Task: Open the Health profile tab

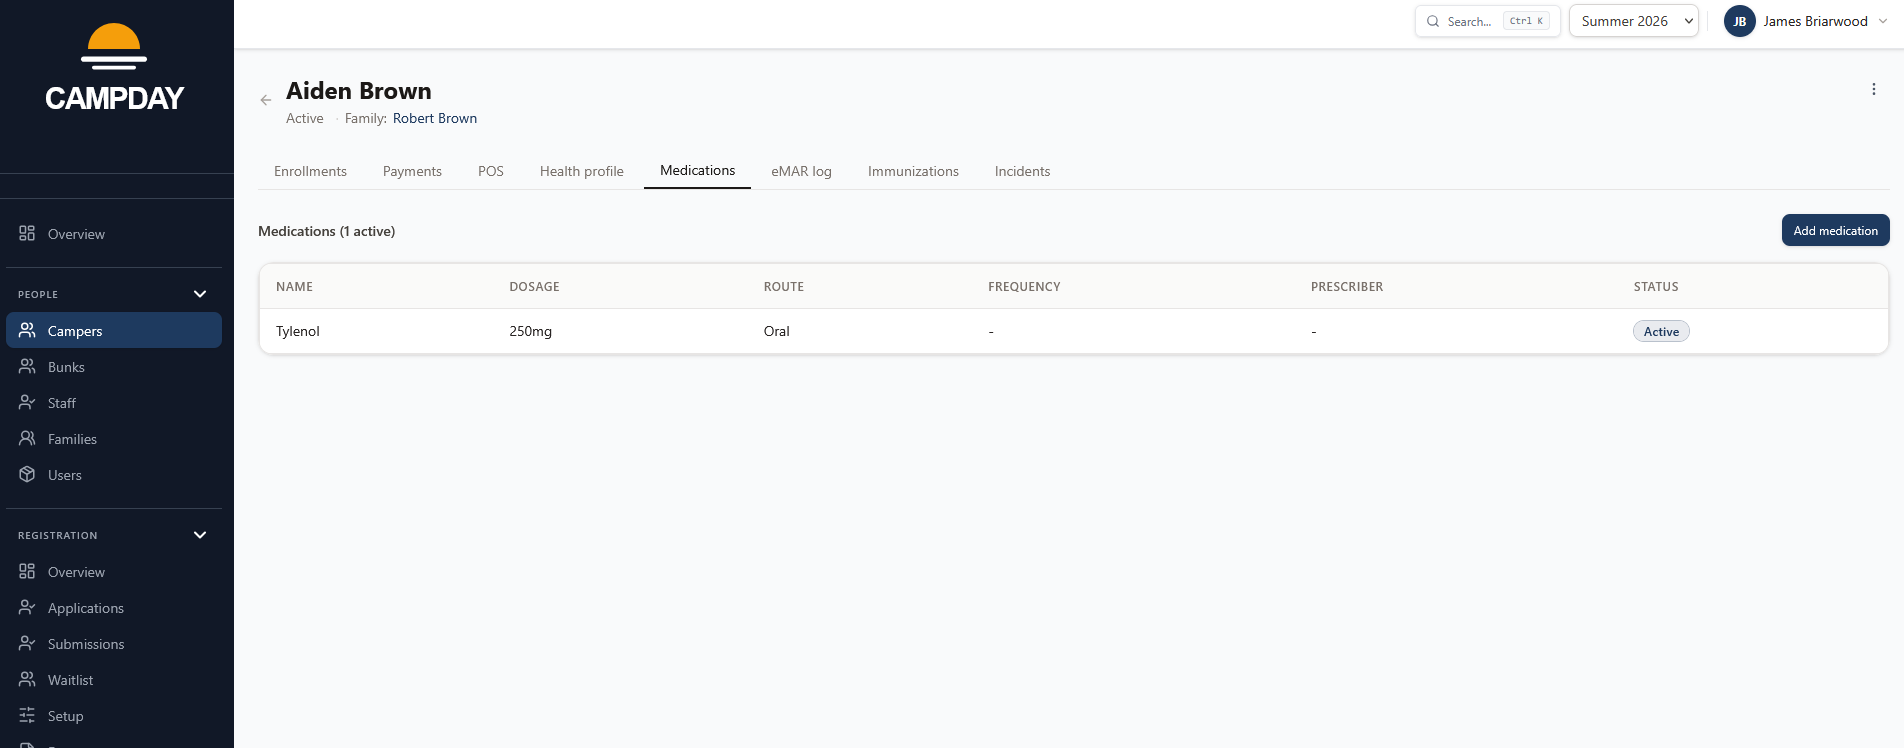Action: tap(582, 171)
